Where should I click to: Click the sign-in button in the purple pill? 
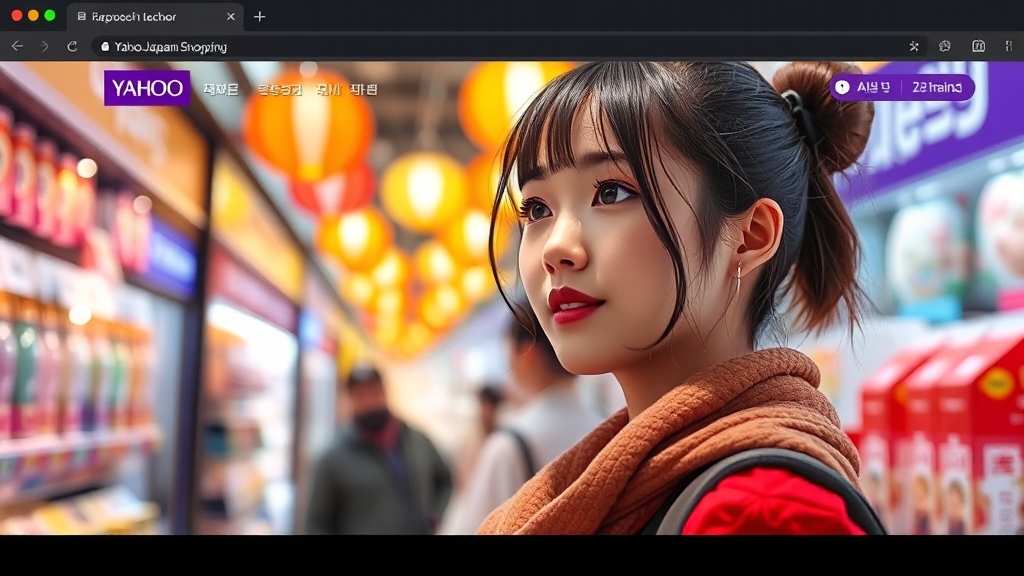tap(872, 88)
